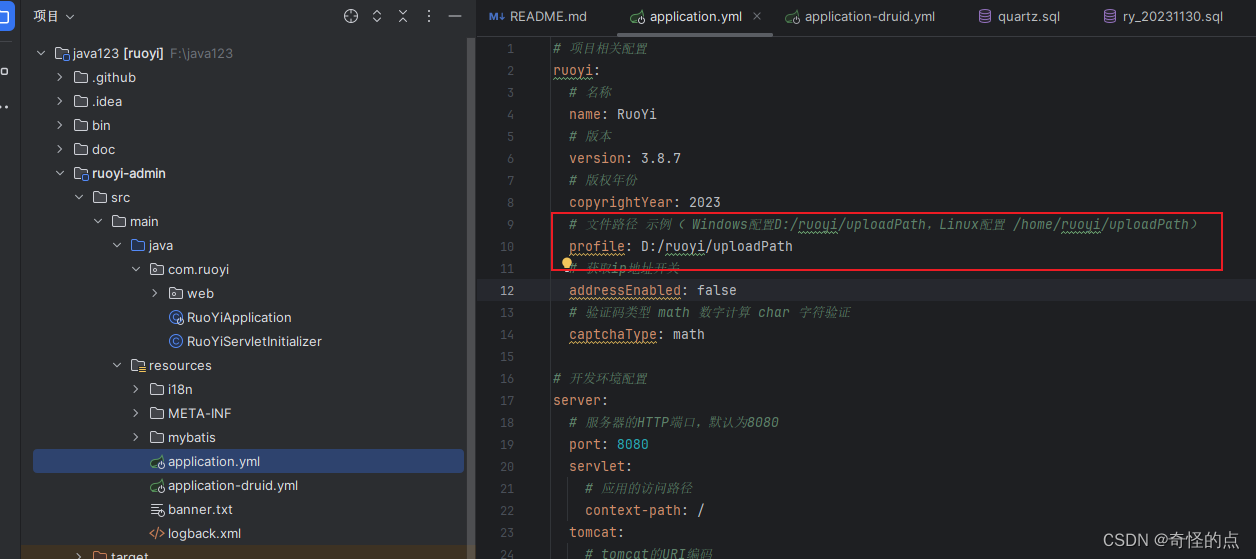Open the ry_20231130.sql tab
The width and height of the screenshot is (1256, 559).
tap(1163, 17)
